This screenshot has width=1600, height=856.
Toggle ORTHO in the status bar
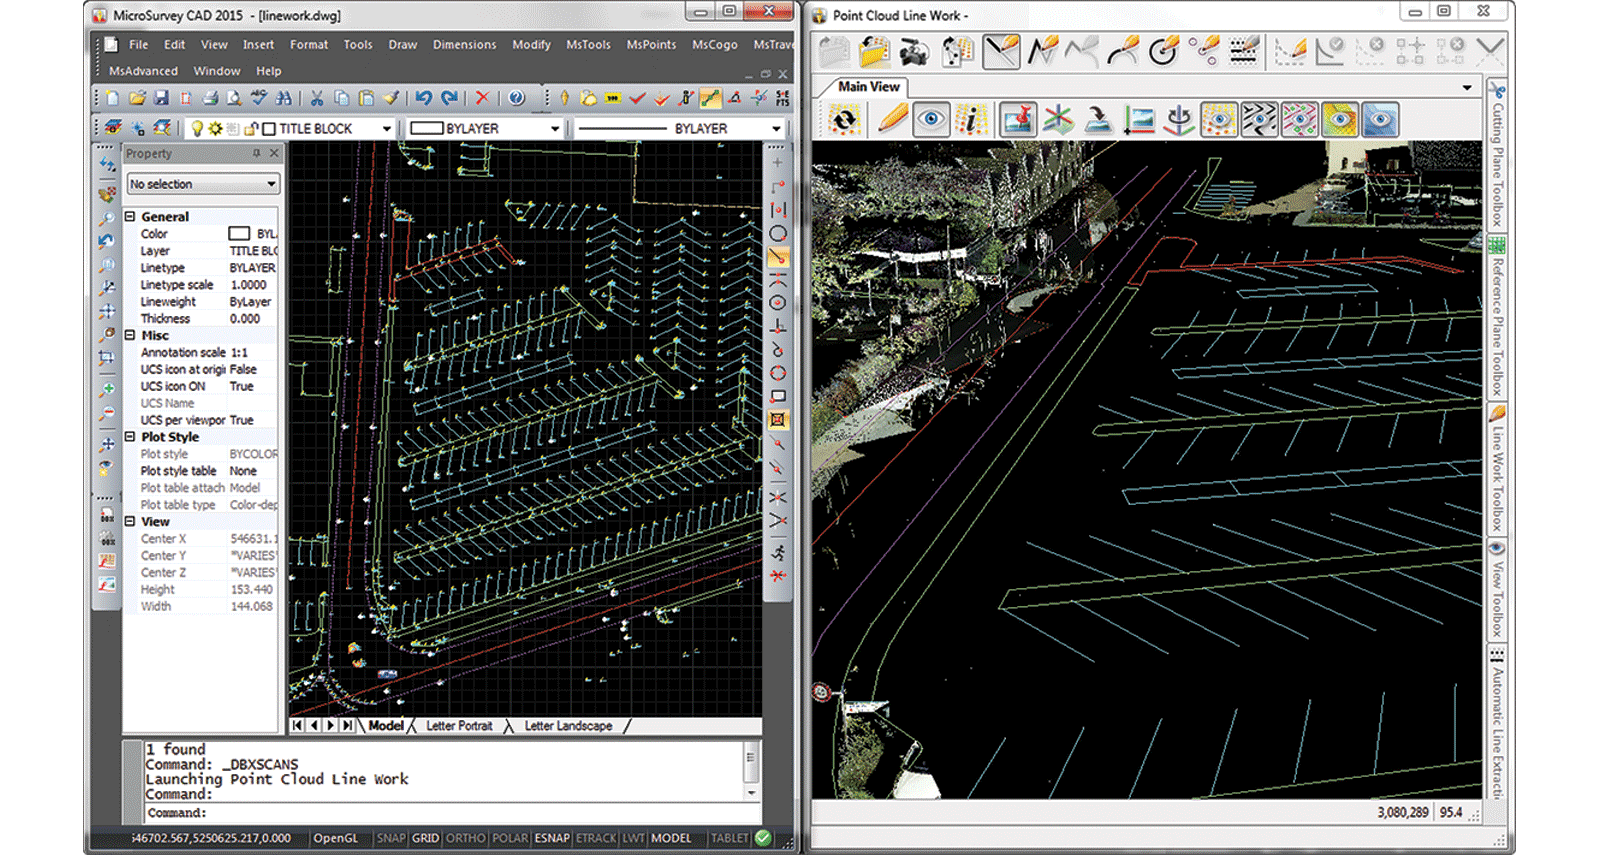(465, 838)
